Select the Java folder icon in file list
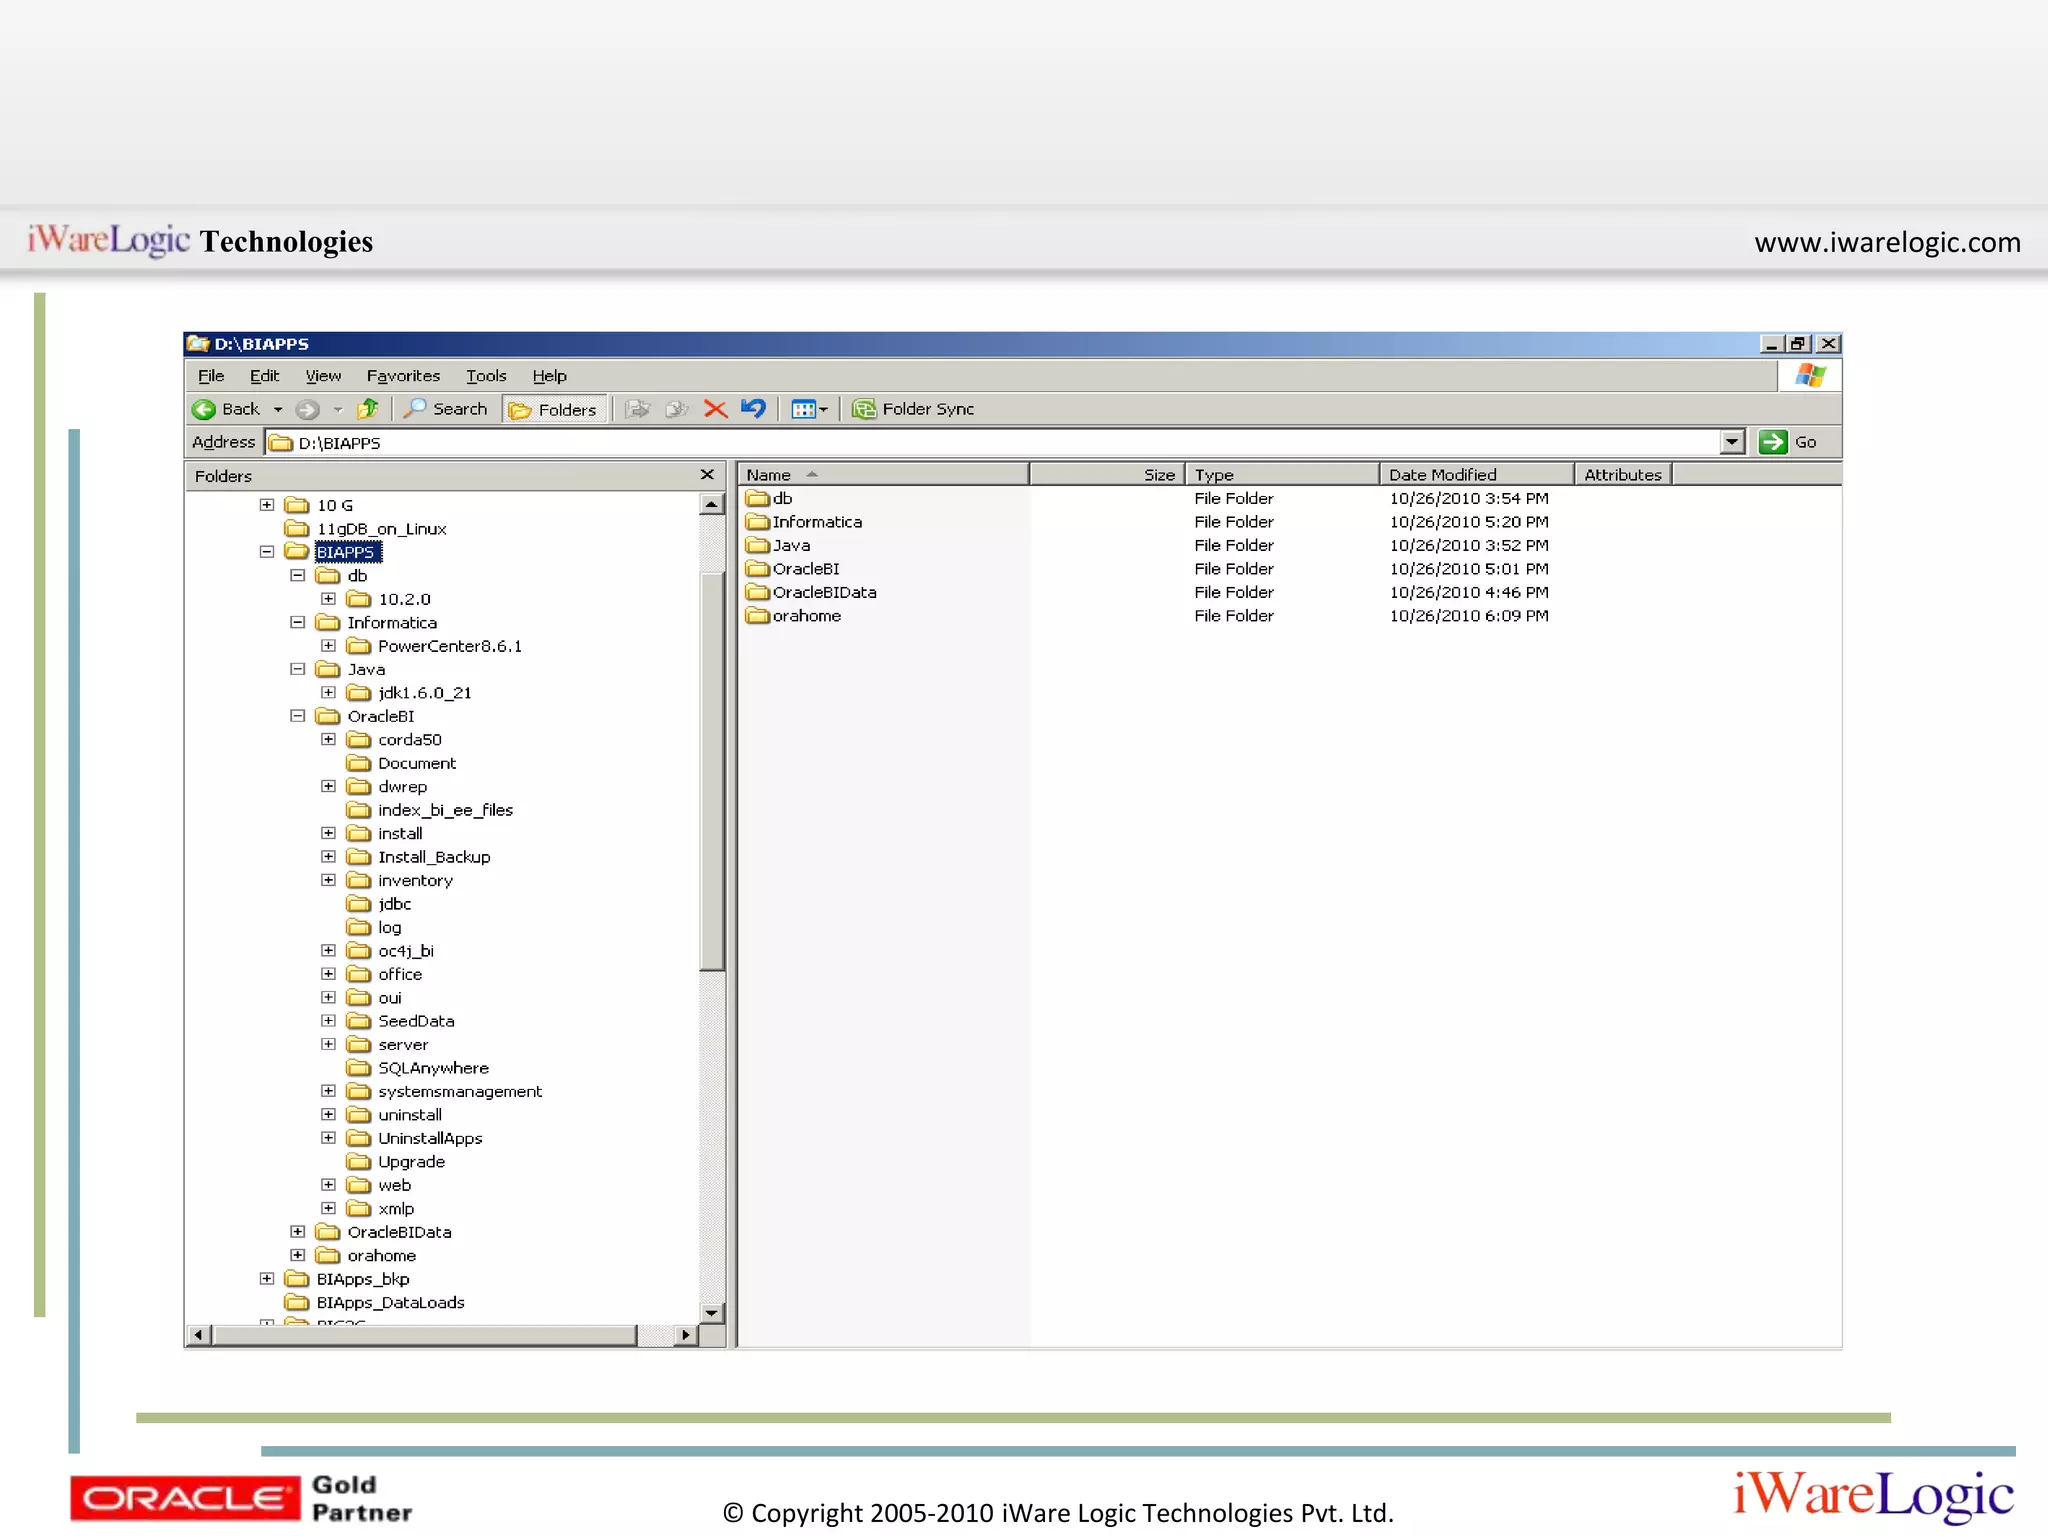 tap(757, 545)
